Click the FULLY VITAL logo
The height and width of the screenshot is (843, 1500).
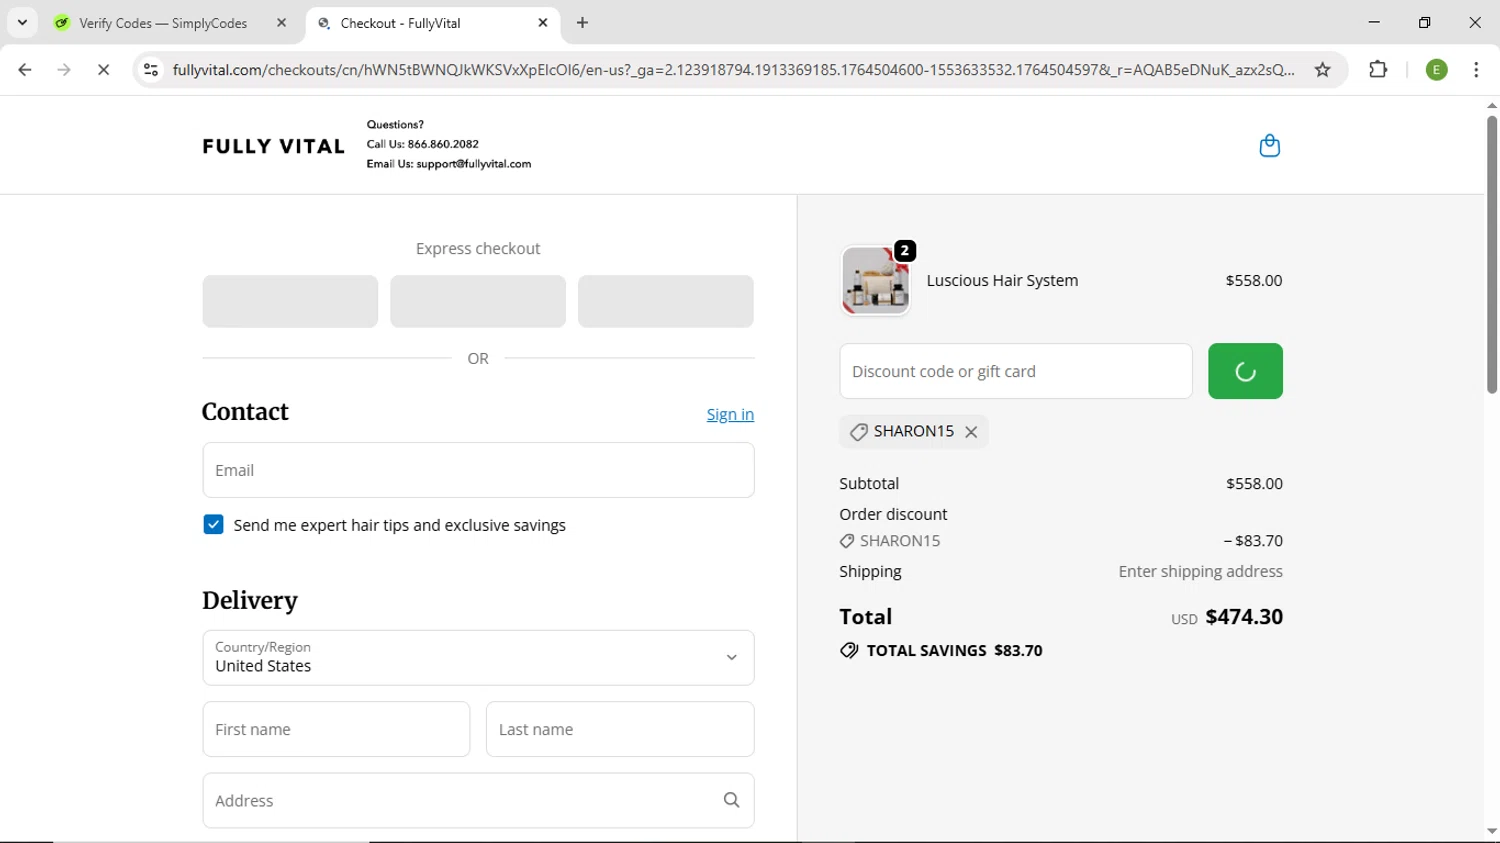pyautogui.click(x=273, y=146)
